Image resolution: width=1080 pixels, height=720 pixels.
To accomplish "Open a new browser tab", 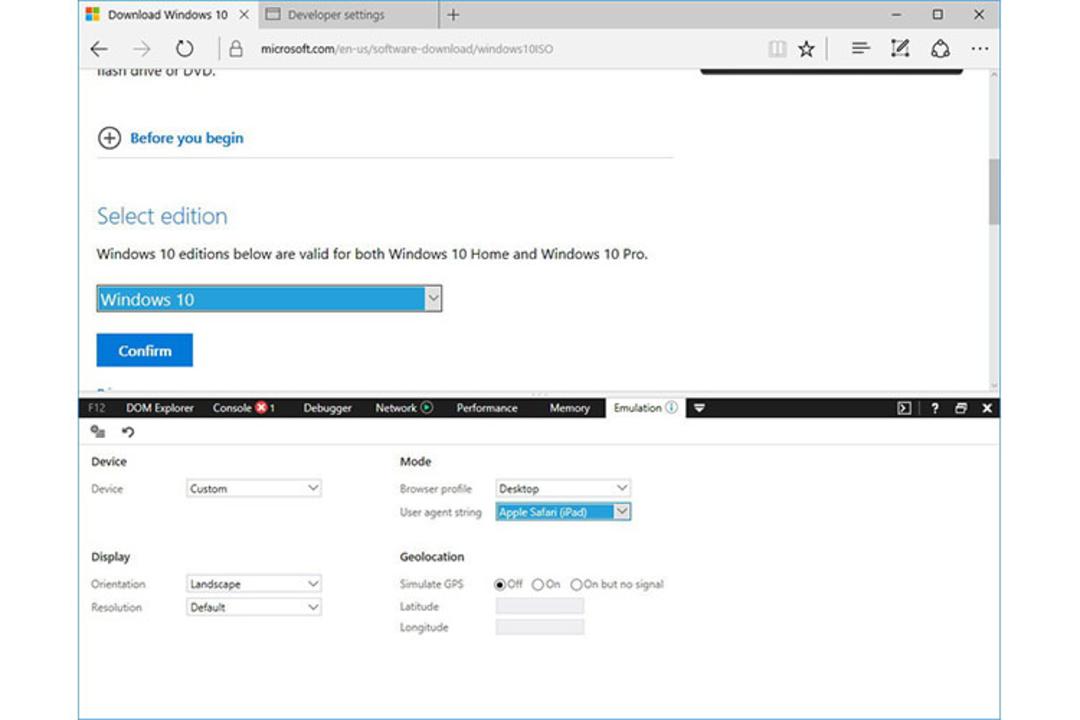I will pyautogui.click(x=453, y=14).
